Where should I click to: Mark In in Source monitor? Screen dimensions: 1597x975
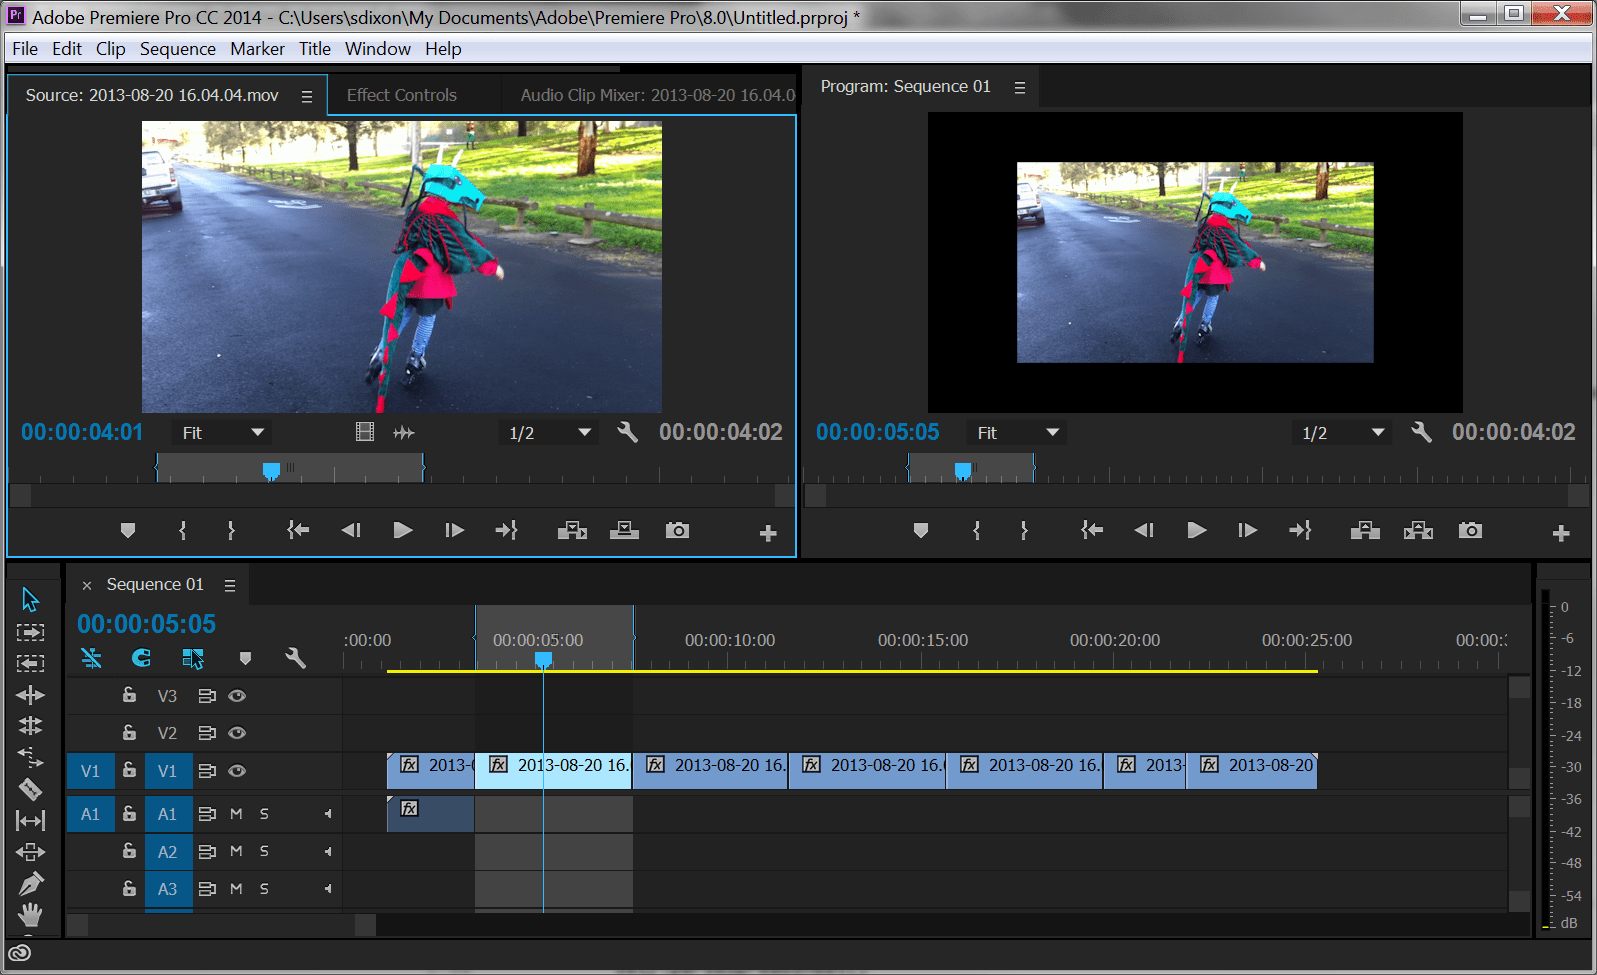182,530
